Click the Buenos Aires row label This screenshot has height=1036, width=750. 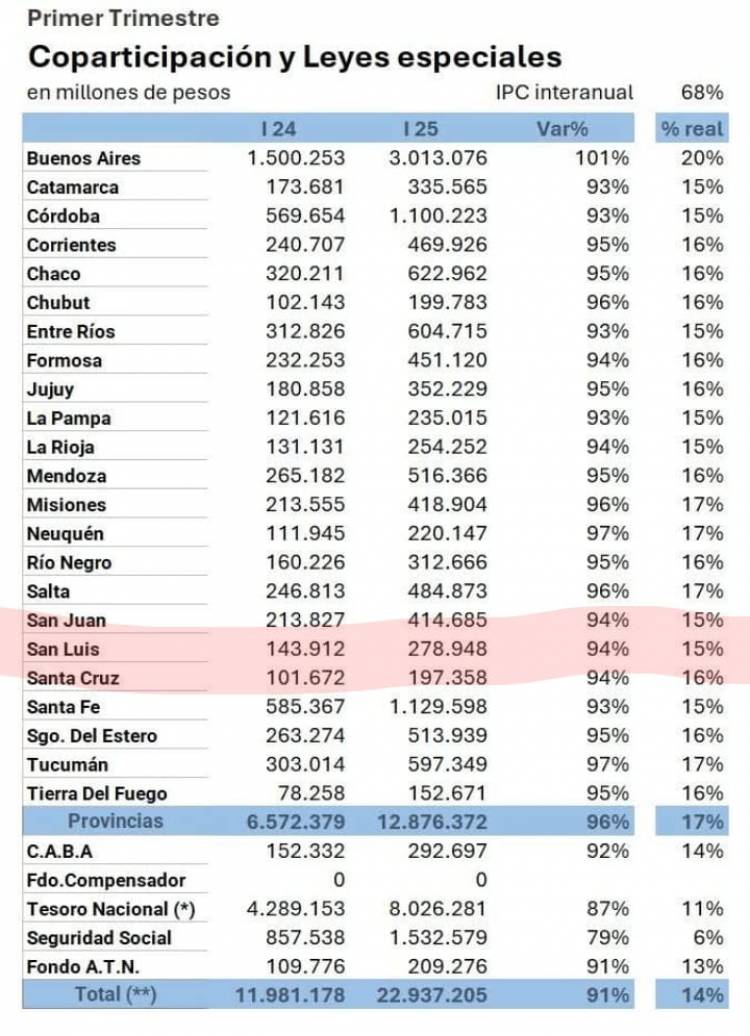[84, 158]
